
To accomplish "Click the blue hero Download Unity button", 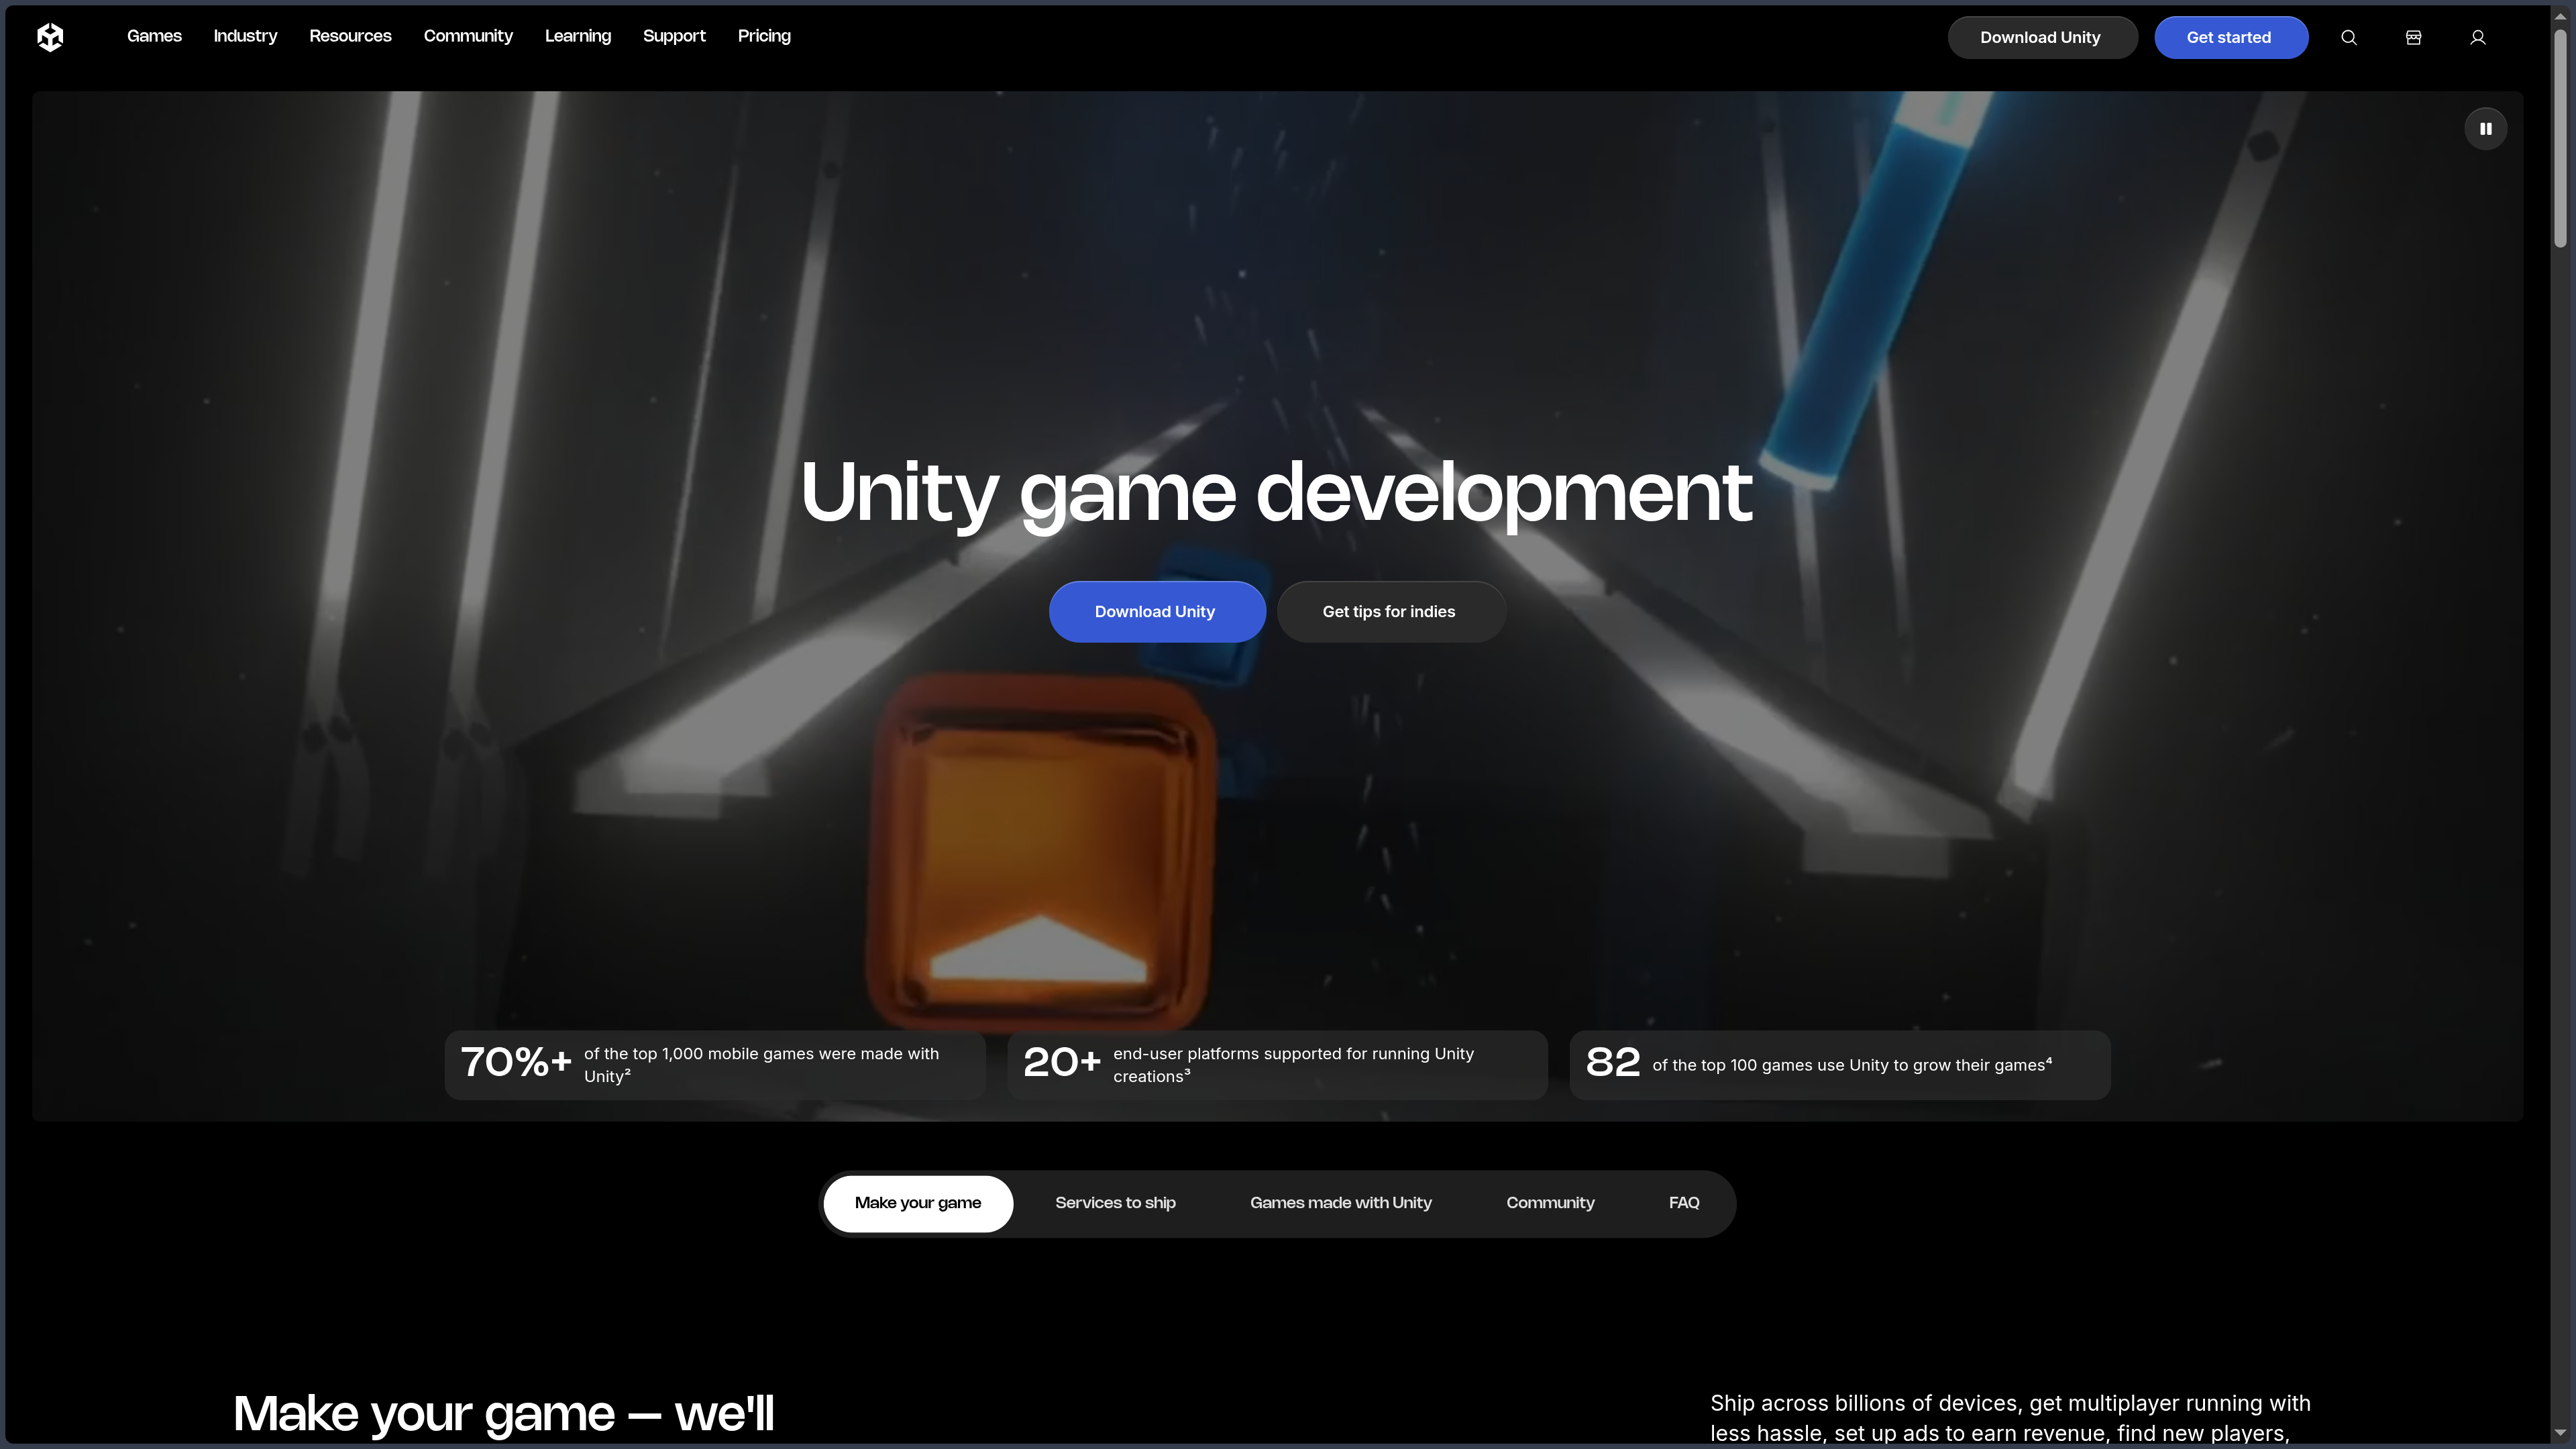I will 1157,612.
